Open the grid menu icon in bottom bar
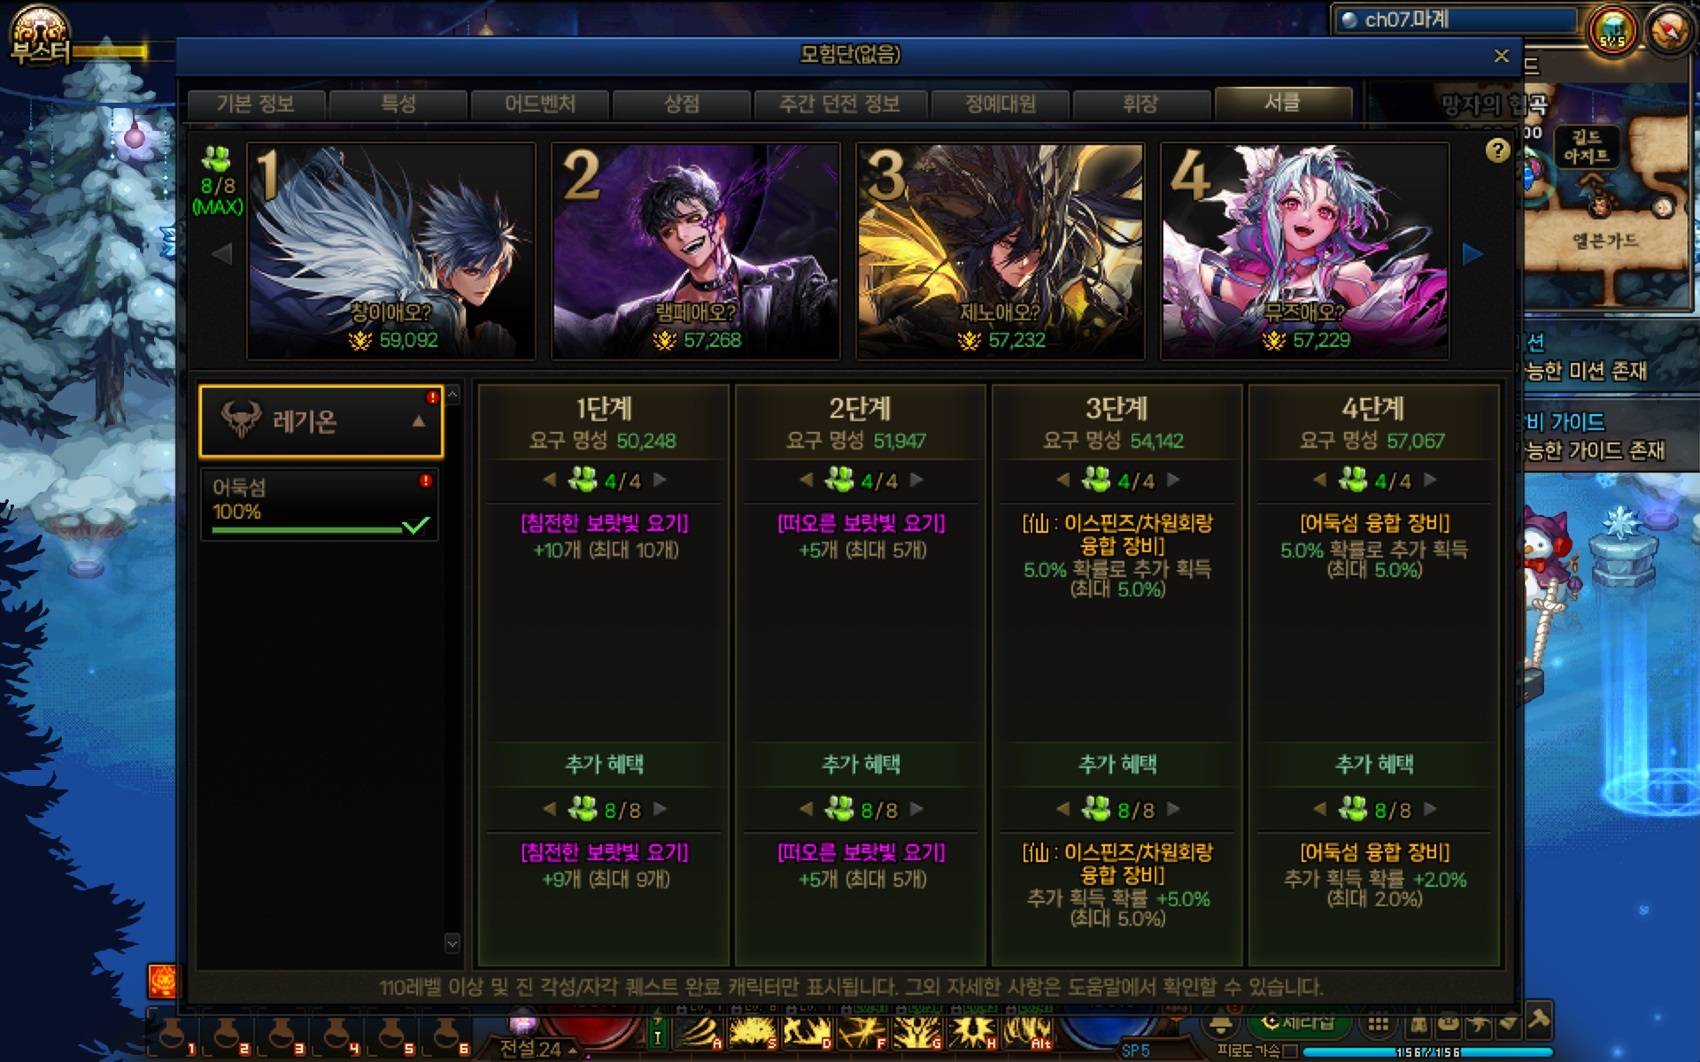 pyautogui.click(x=1378, y=1024)
